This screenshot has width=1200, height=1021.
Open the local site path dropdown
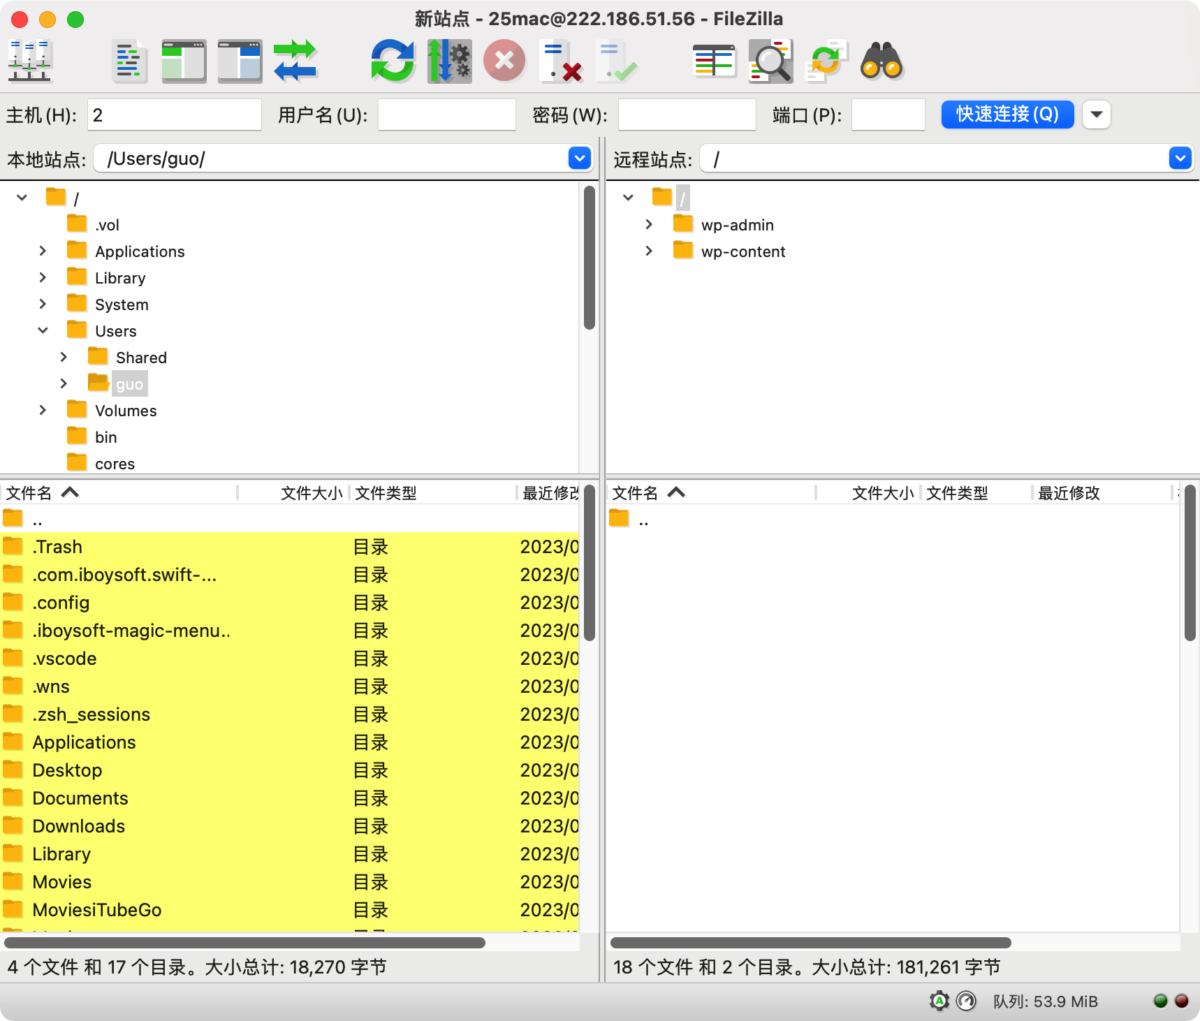point(579,158)
